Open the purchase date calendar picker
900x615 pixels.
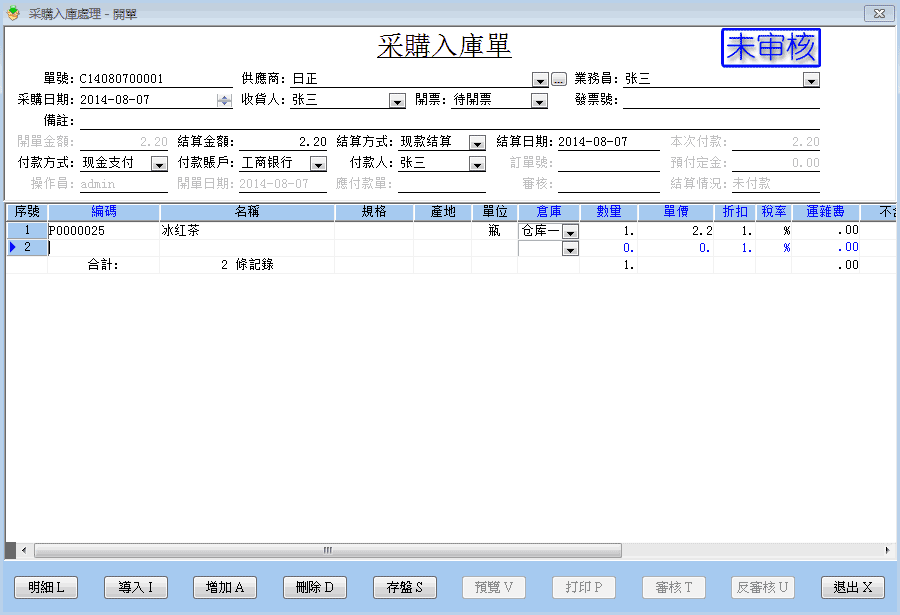[224, 100]
